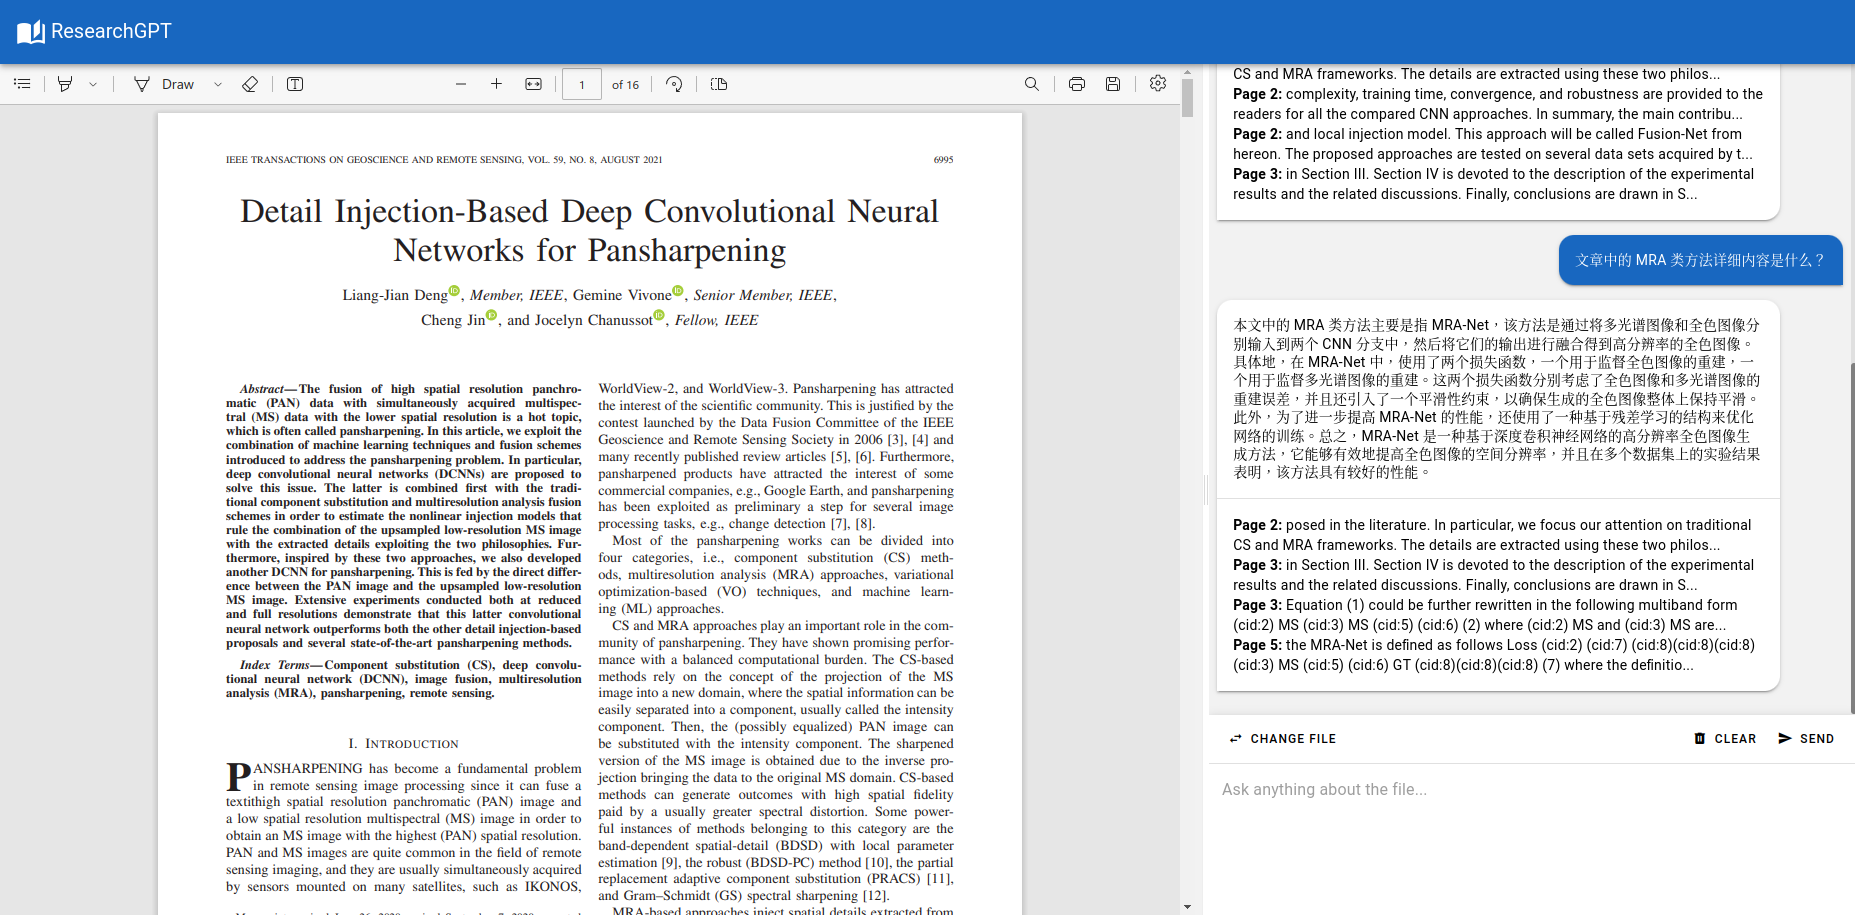Click the 'Page 2: and local injection model' reference
The height and width of the screenshot is (915, 1855).
(x=1492, y=144)
